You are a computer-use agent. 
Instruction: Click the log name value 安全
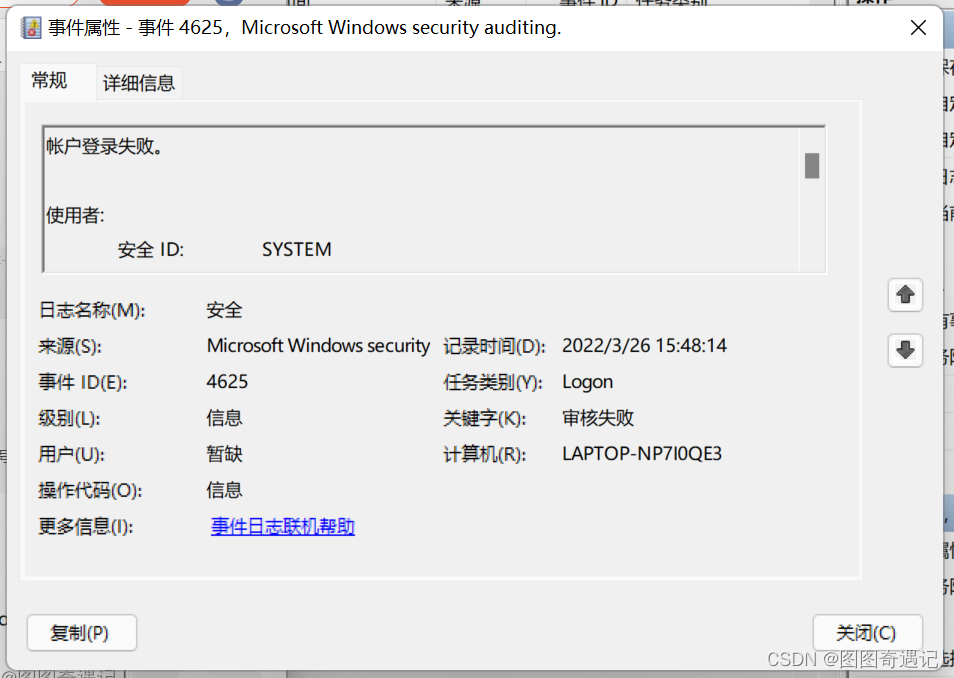[x=225, y=310]
